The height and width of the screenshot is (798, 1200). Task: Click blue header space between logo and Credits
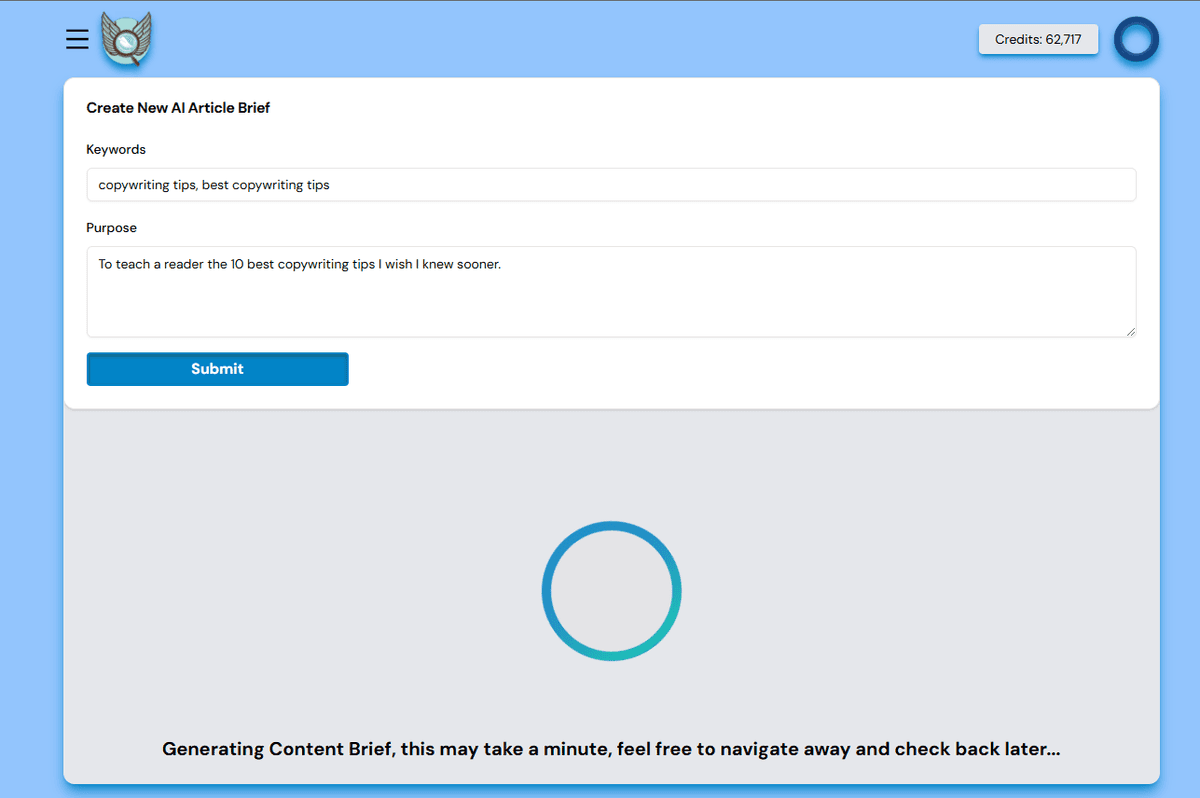(x=560, y=40)
